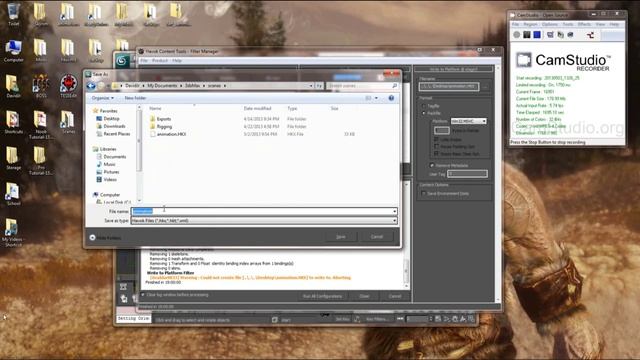Click CamStudio's video annotations toolbar icon
This screenshot has width=640, height=360.
(571, 35)
